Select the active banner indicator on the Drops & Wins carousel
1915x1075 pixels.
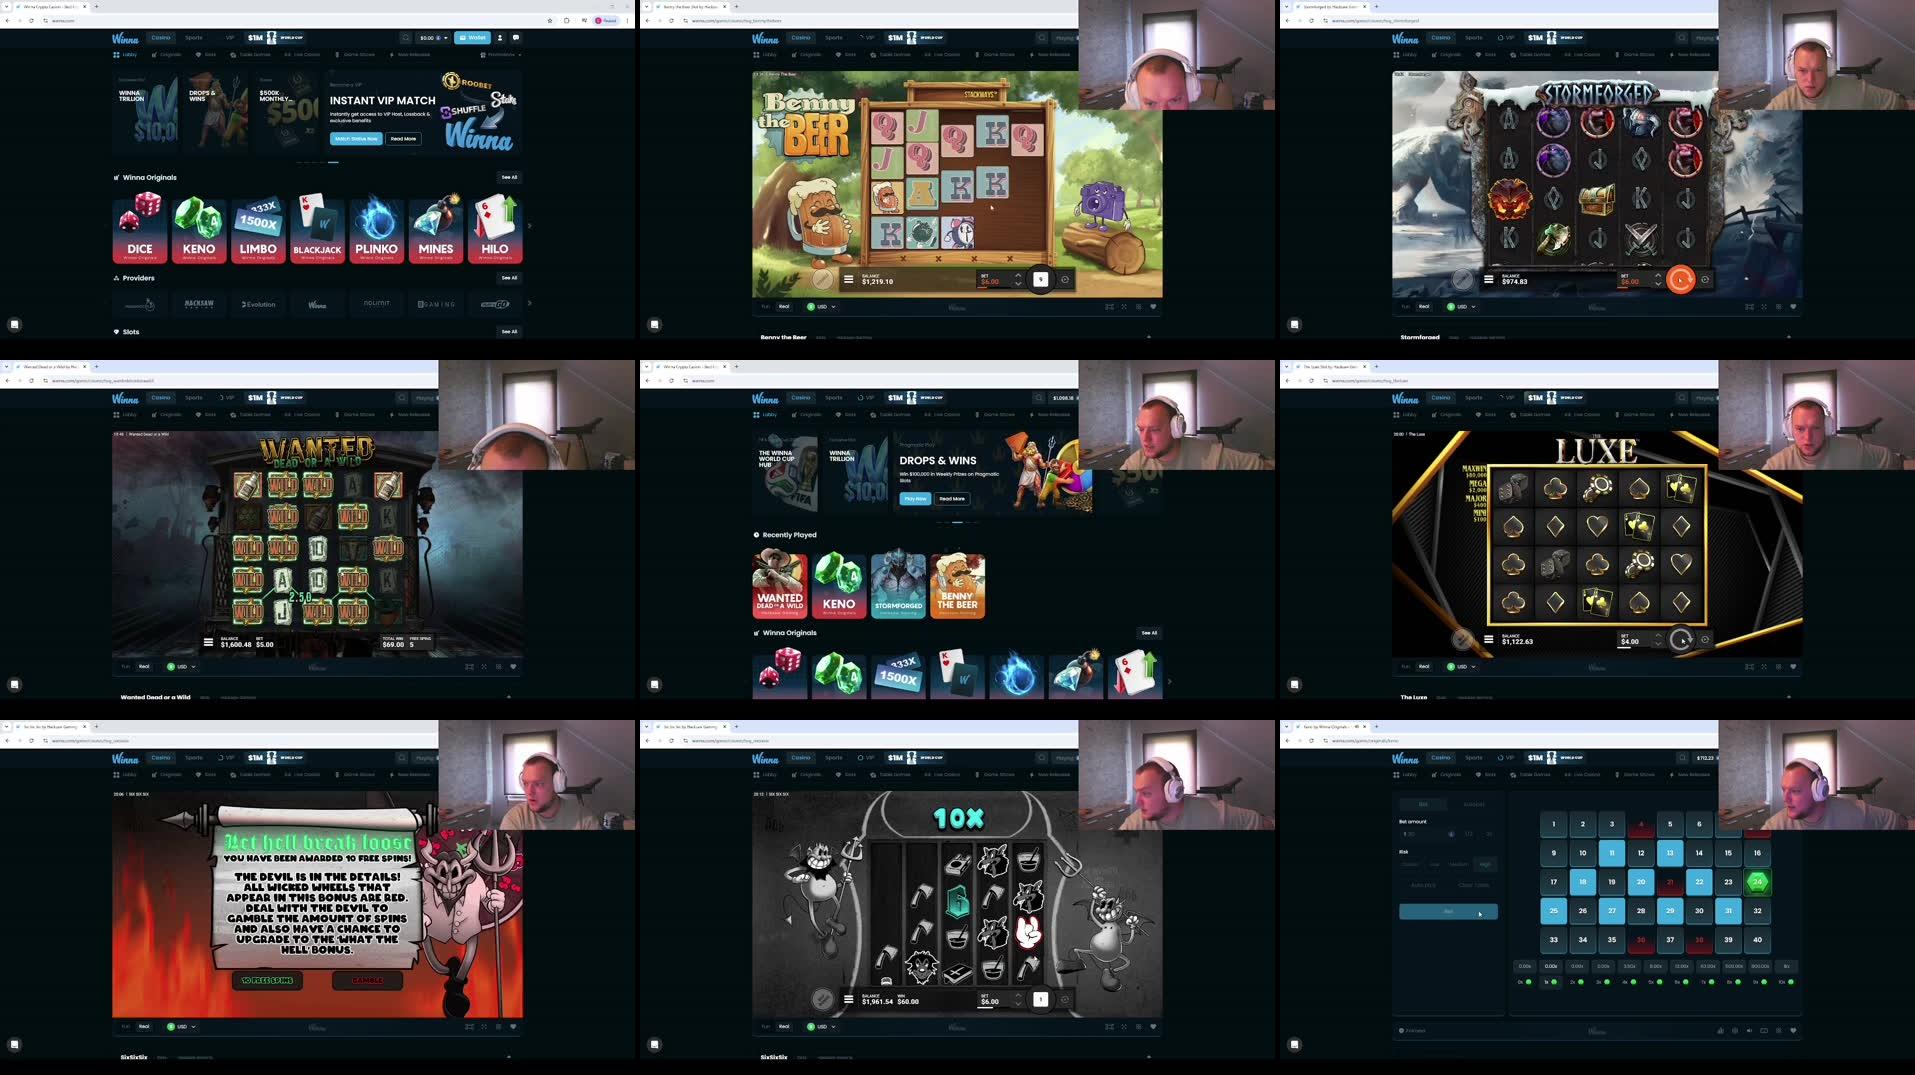[957, 522]
